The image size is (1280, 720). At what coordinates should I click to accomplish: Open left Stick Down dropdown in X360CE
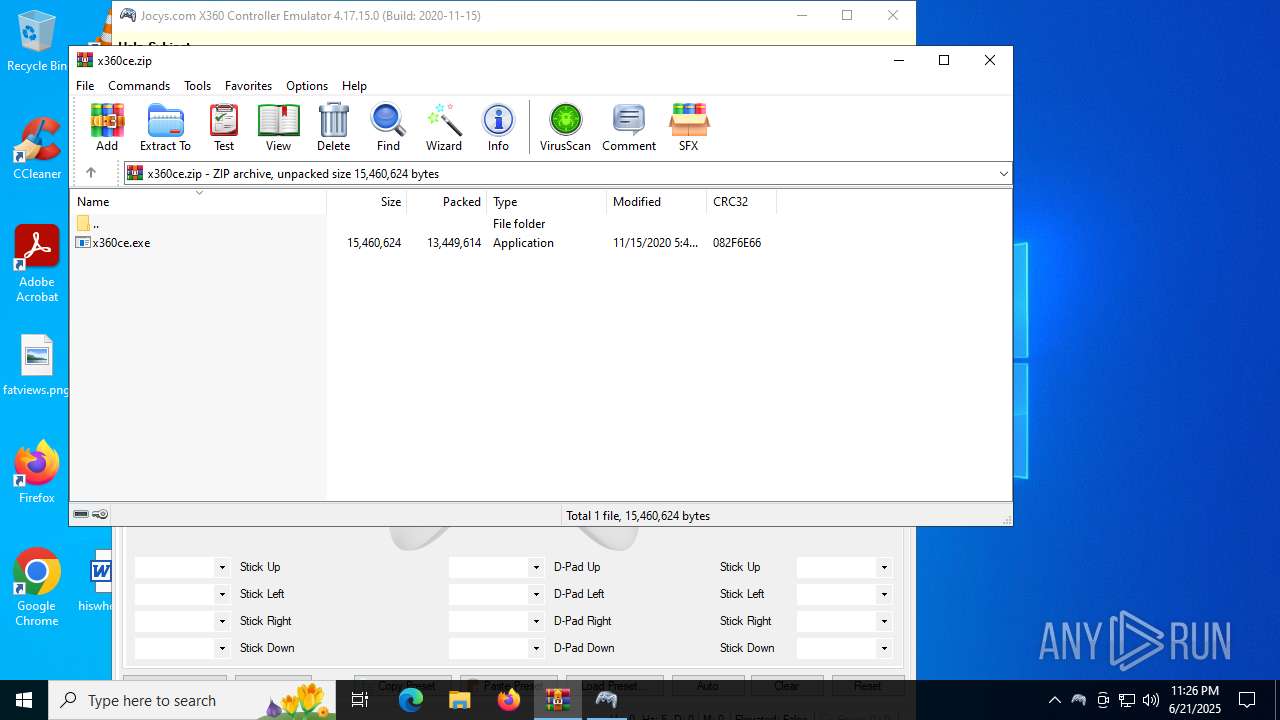tap(222, 649)
